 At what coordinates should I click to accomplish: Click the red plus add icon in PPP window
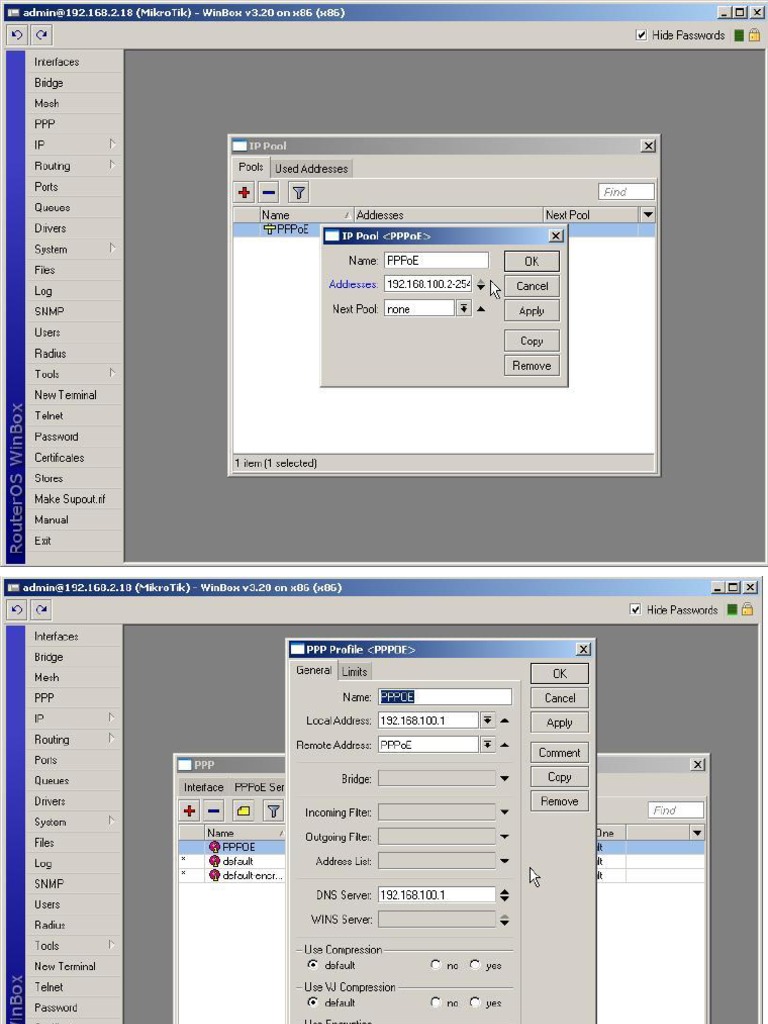click(189, 811)
